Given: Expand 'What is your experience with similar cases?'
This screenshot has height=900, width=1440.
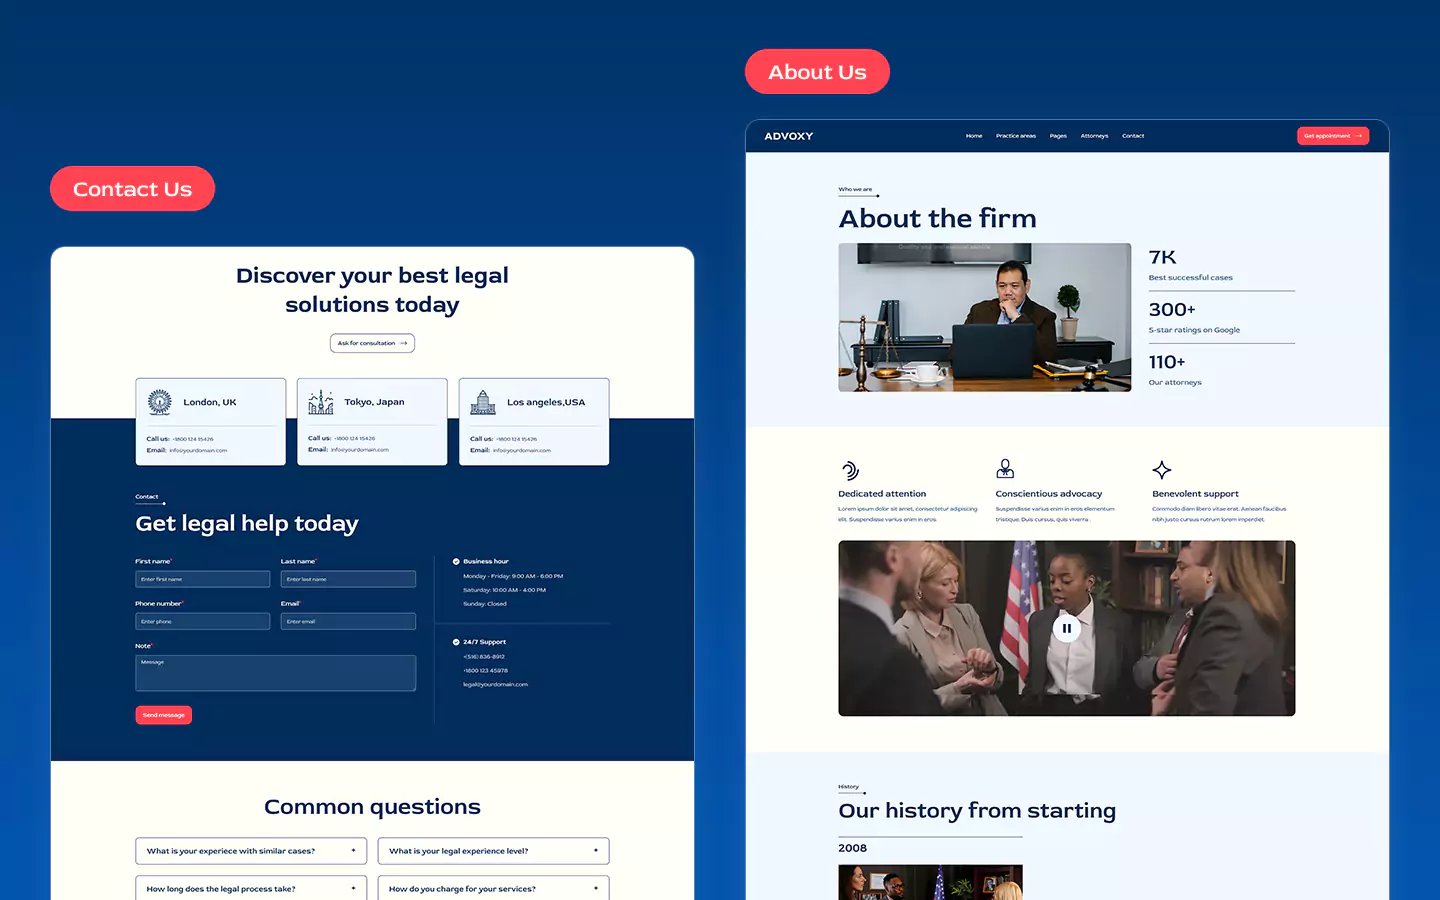Looking at the screenshot, I should (x=251, y=851).
